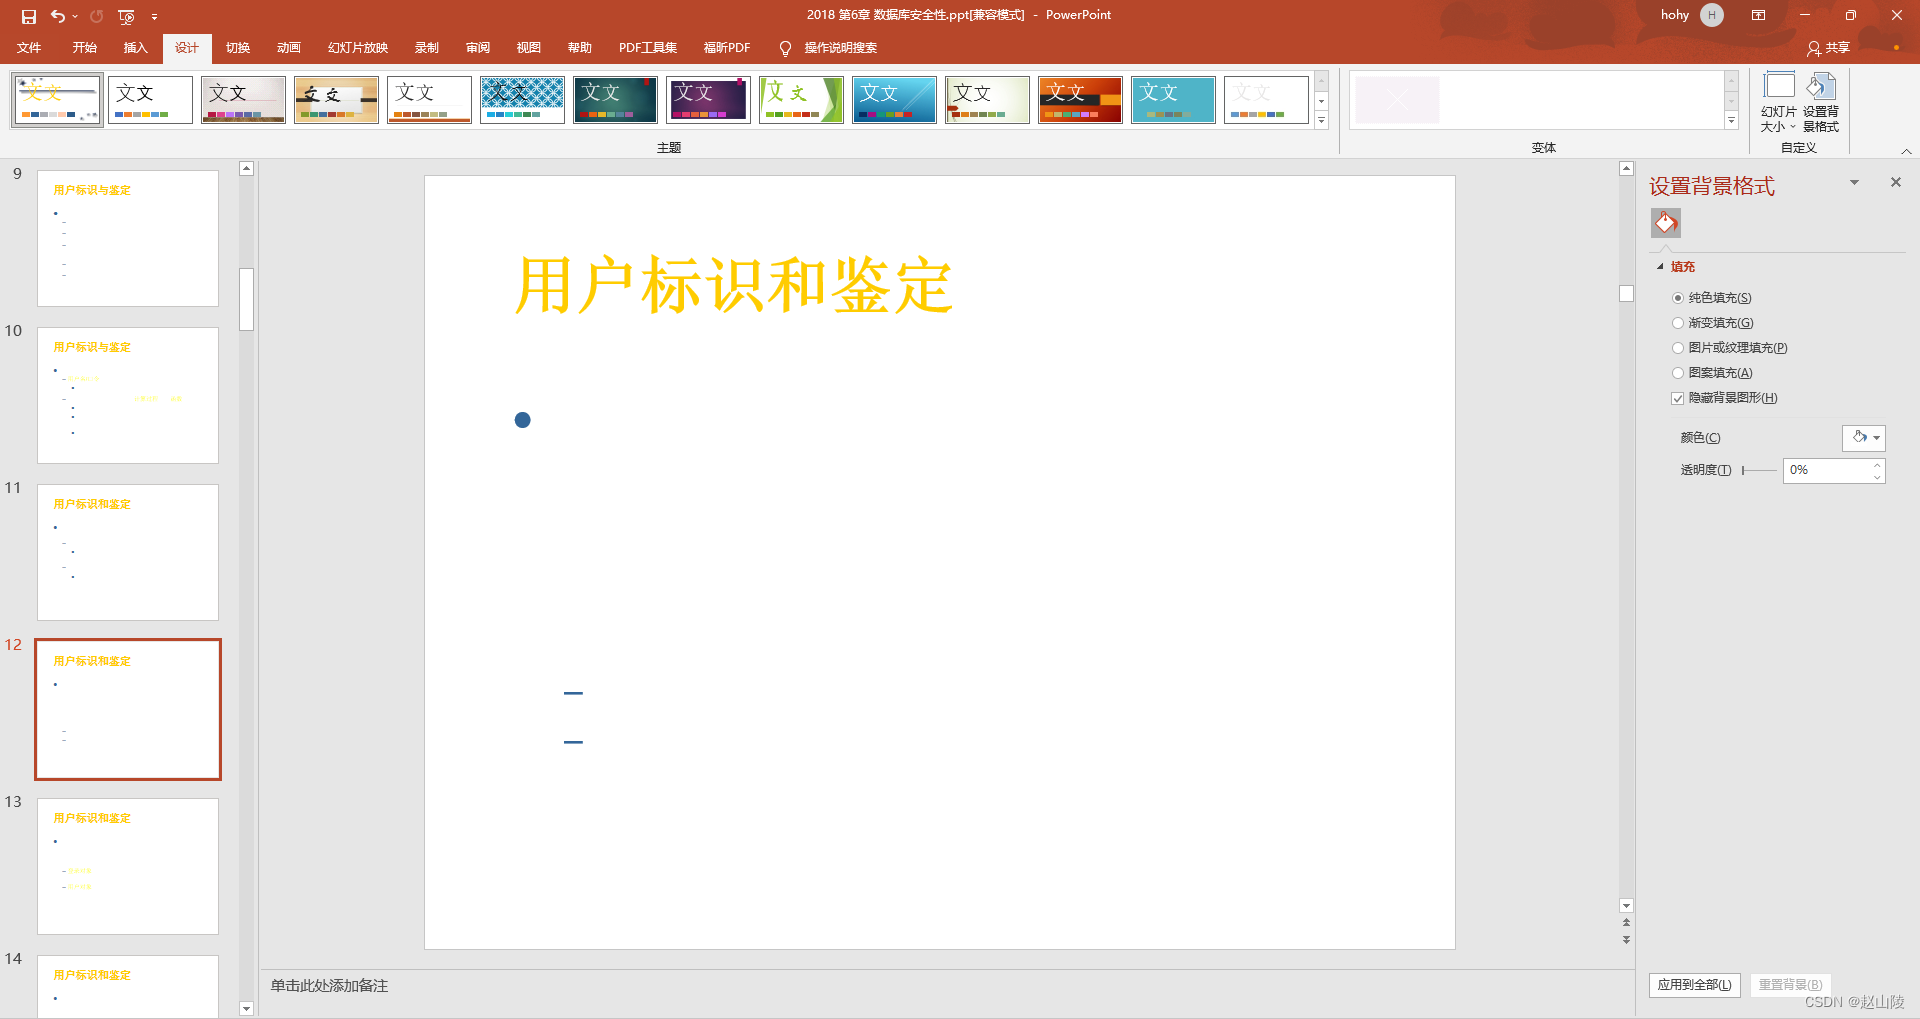The width and height of the screenshot is (1920, 1019).
Task: Click the Undo arrow icon
Action: [58, 16]
